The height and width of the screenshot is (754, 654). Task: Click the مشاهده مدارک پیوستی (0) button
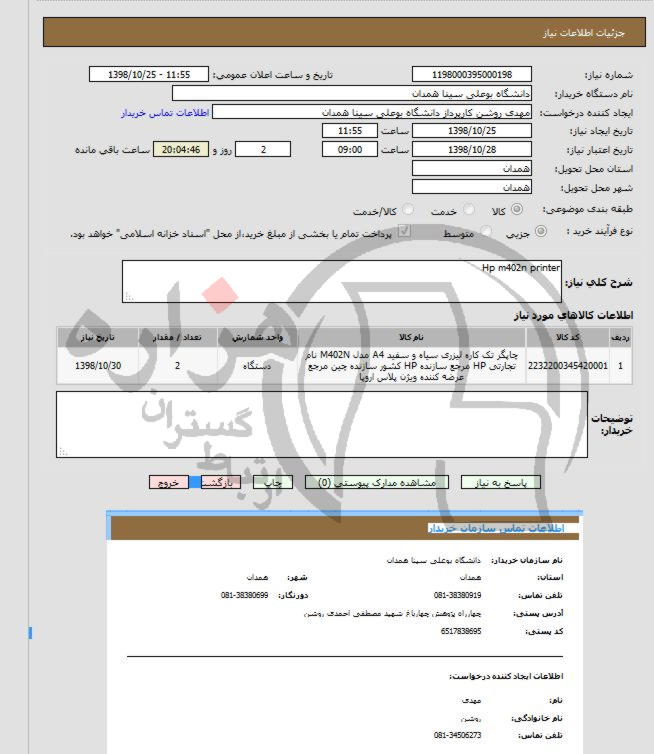[x=377, y=482]
